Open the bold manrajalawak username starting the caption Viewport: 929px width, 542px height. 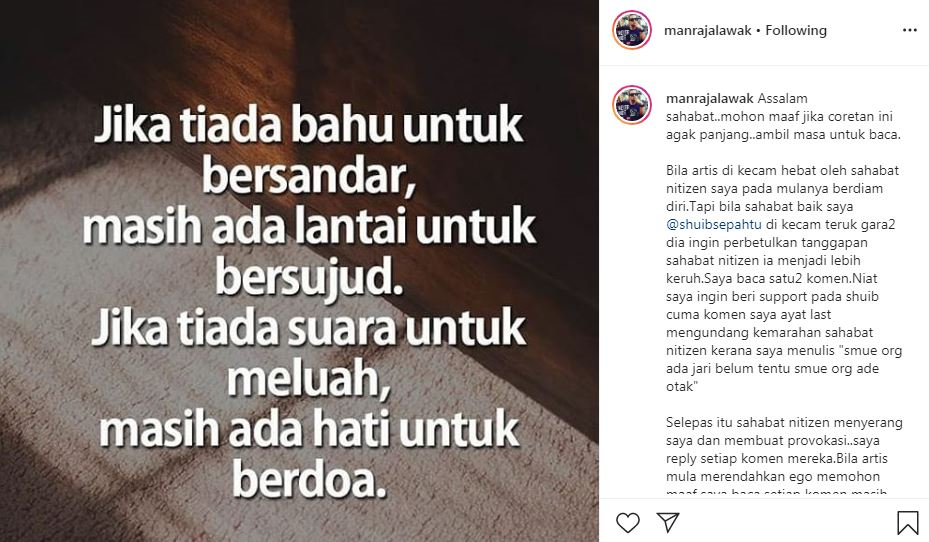coord(710,98)
